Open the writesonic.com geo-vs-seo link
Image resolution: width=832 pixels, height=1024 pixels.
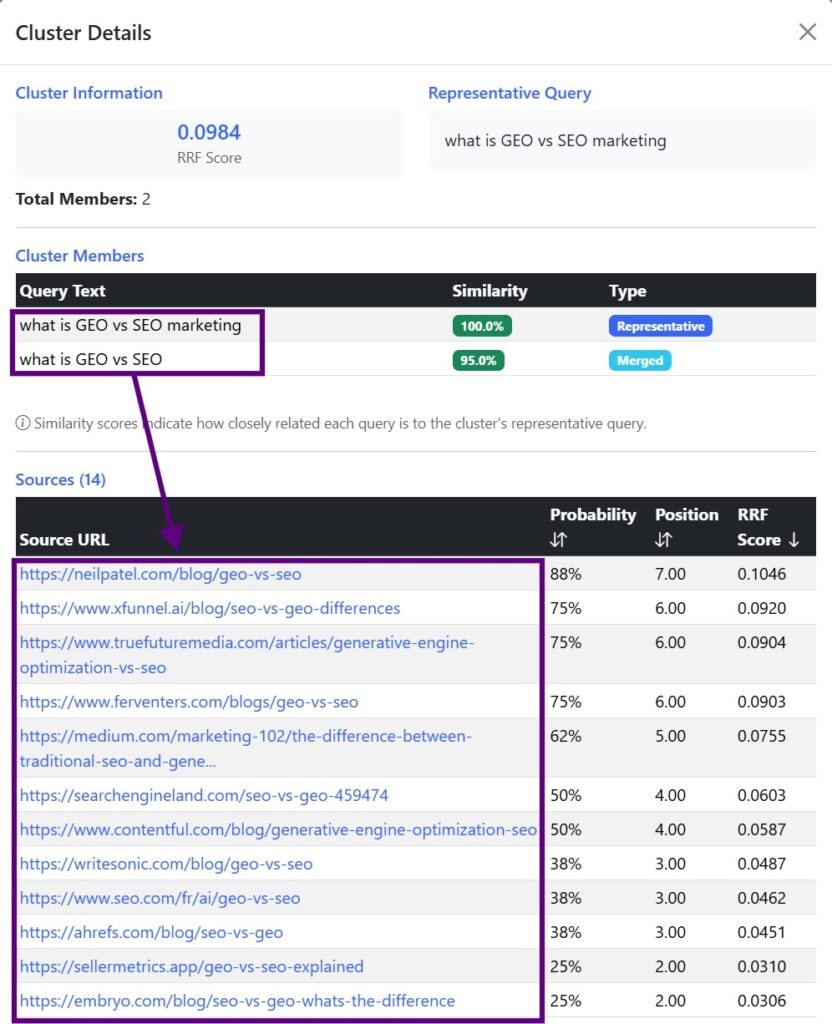(x=166, y=864)
